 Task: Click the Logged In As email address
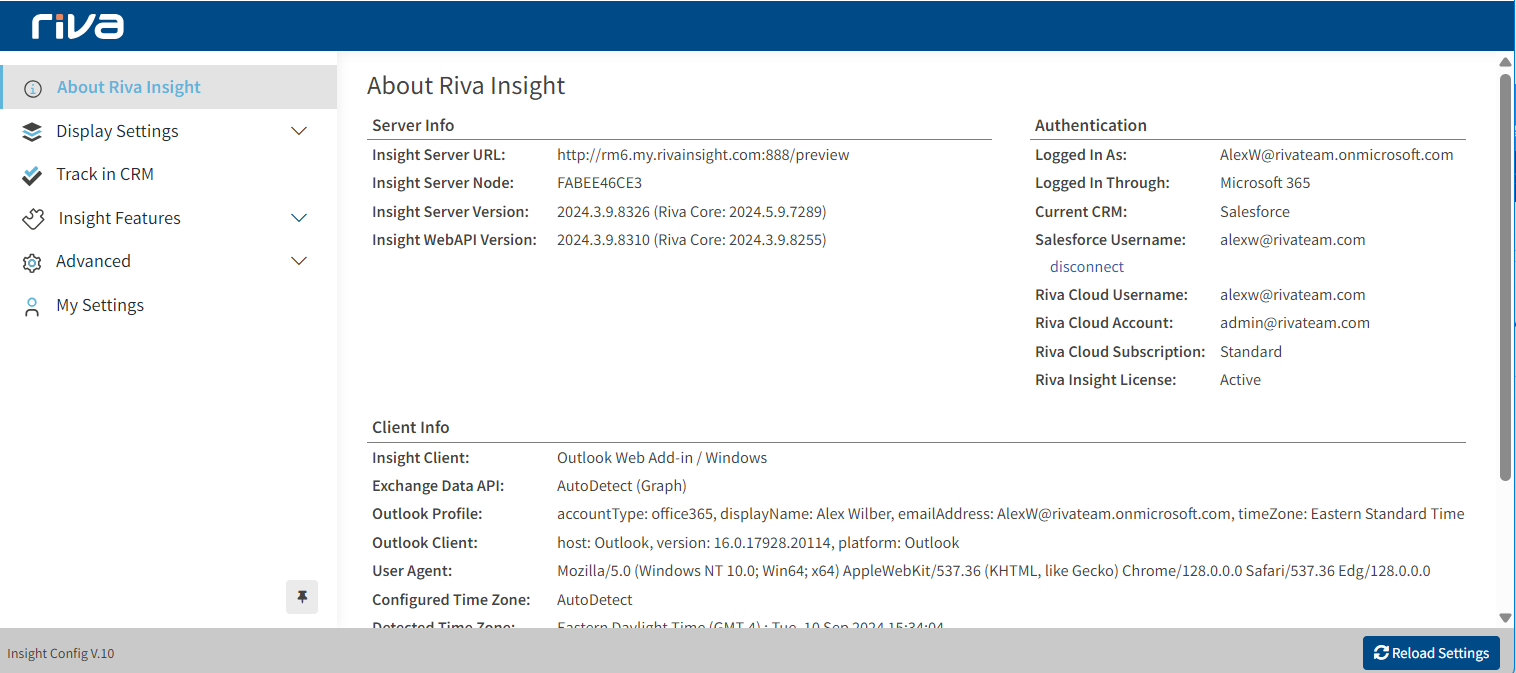pyautogui.click(x=1337, y=155)
